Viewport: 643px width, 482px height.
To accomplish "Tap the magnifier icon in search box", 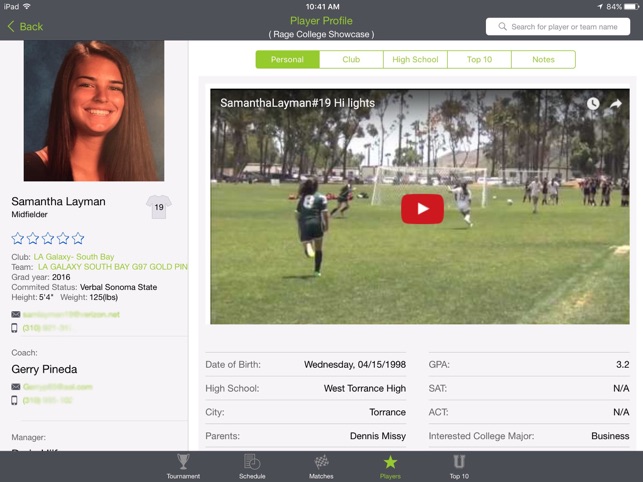I will [x=502, y=27].
